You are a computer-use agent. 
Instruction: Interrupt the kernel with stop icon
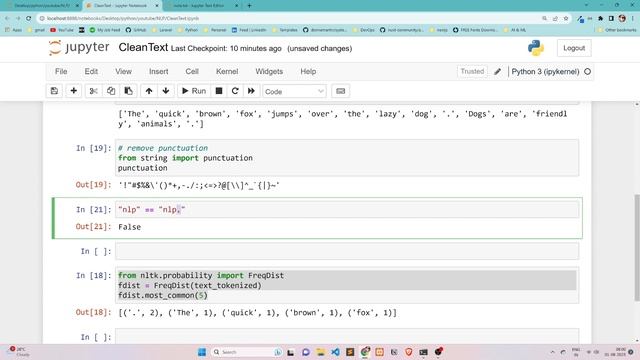(219, 91)
